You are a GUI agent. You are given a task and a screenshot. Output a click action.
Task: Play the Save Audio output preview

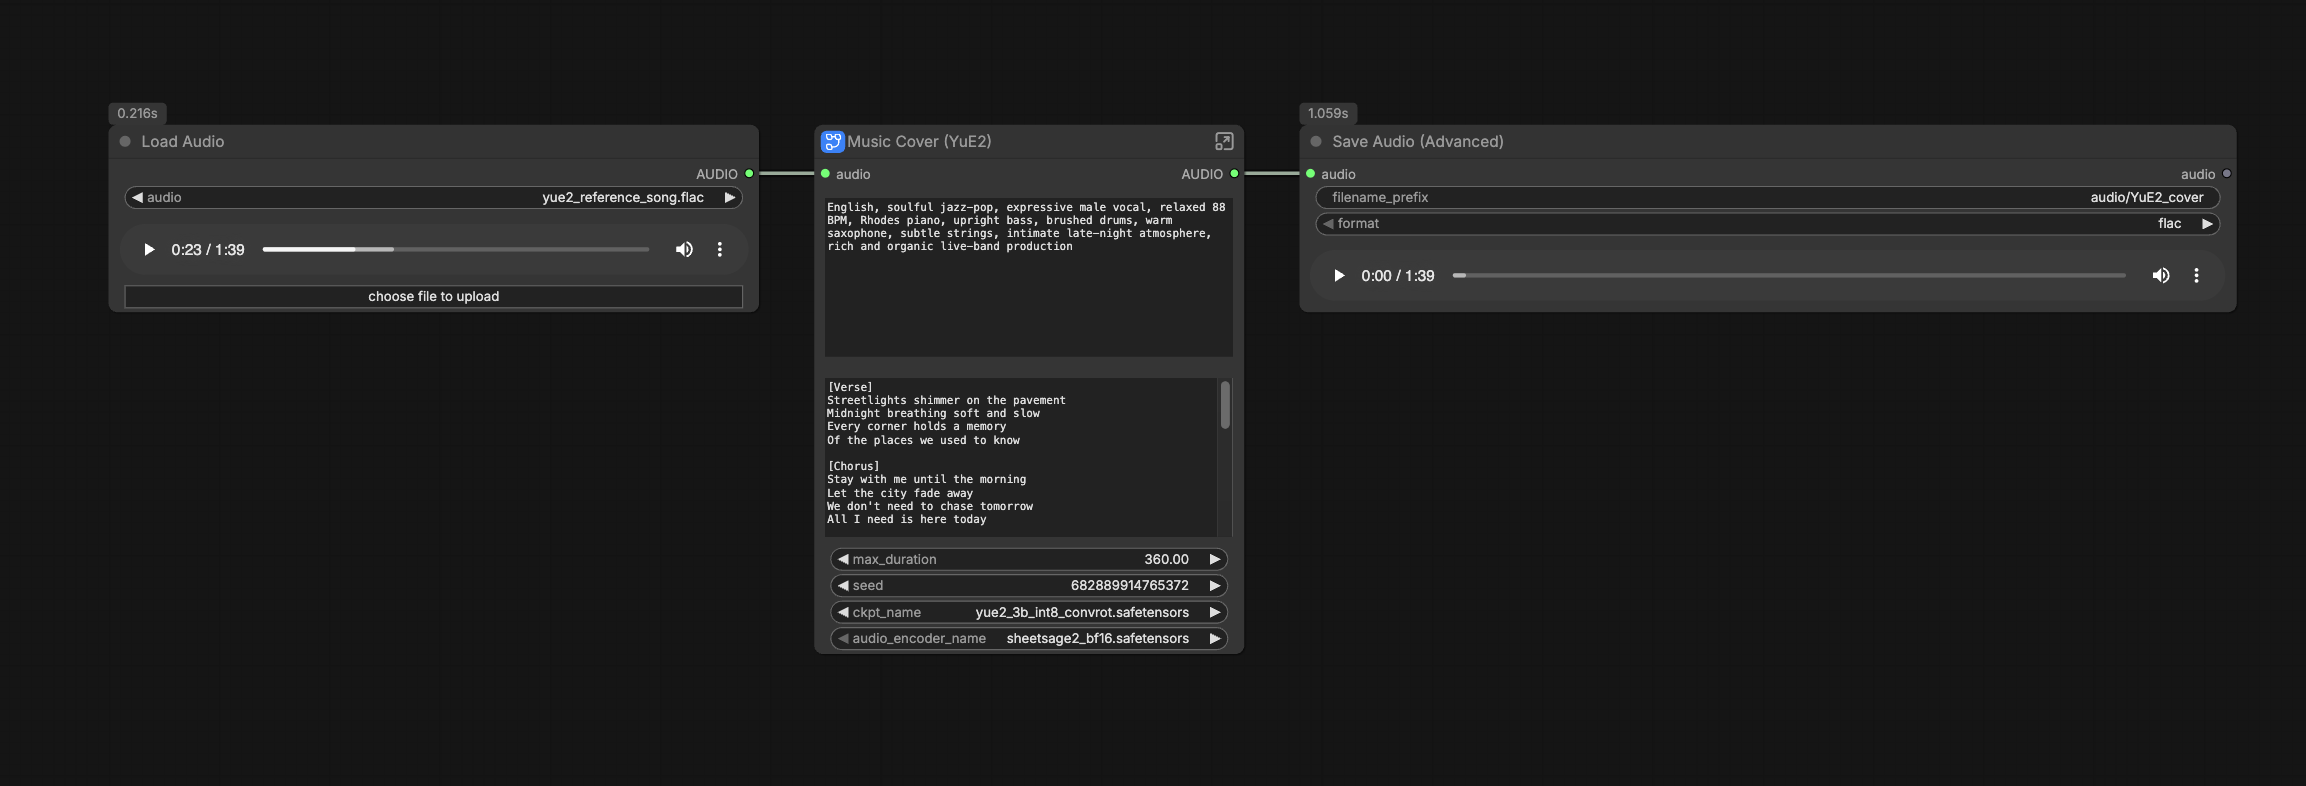coord(1339,276)
